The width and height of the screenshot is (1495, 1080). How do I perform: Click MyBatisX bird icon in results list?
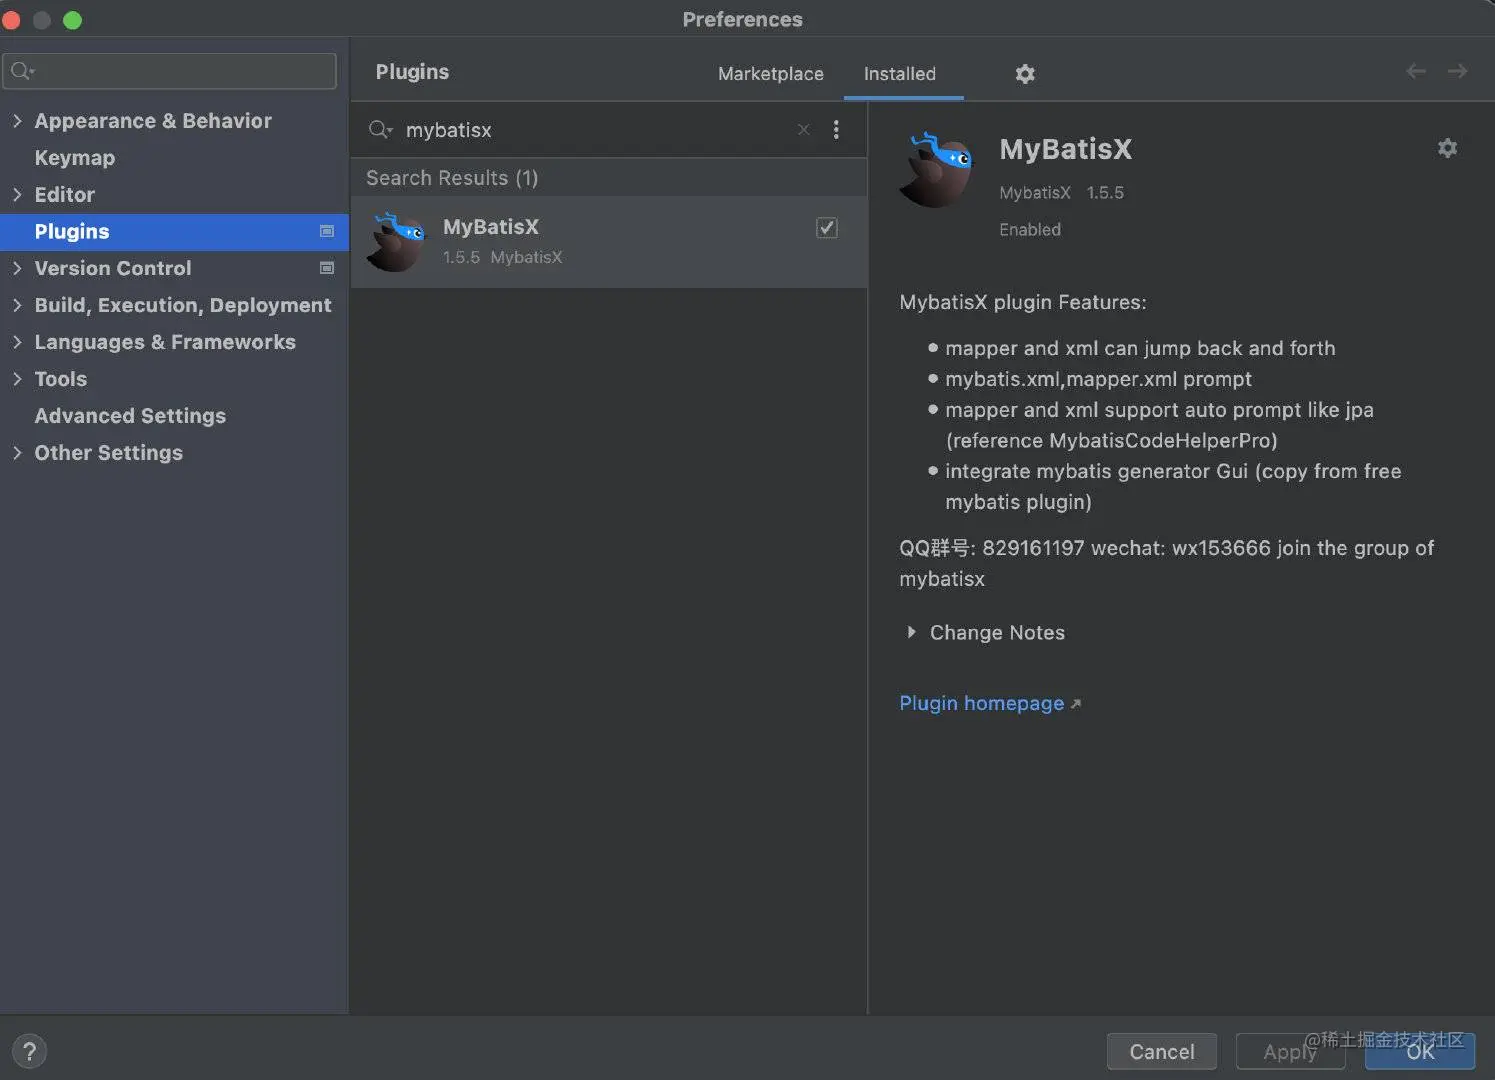click(x=397, y=242)
